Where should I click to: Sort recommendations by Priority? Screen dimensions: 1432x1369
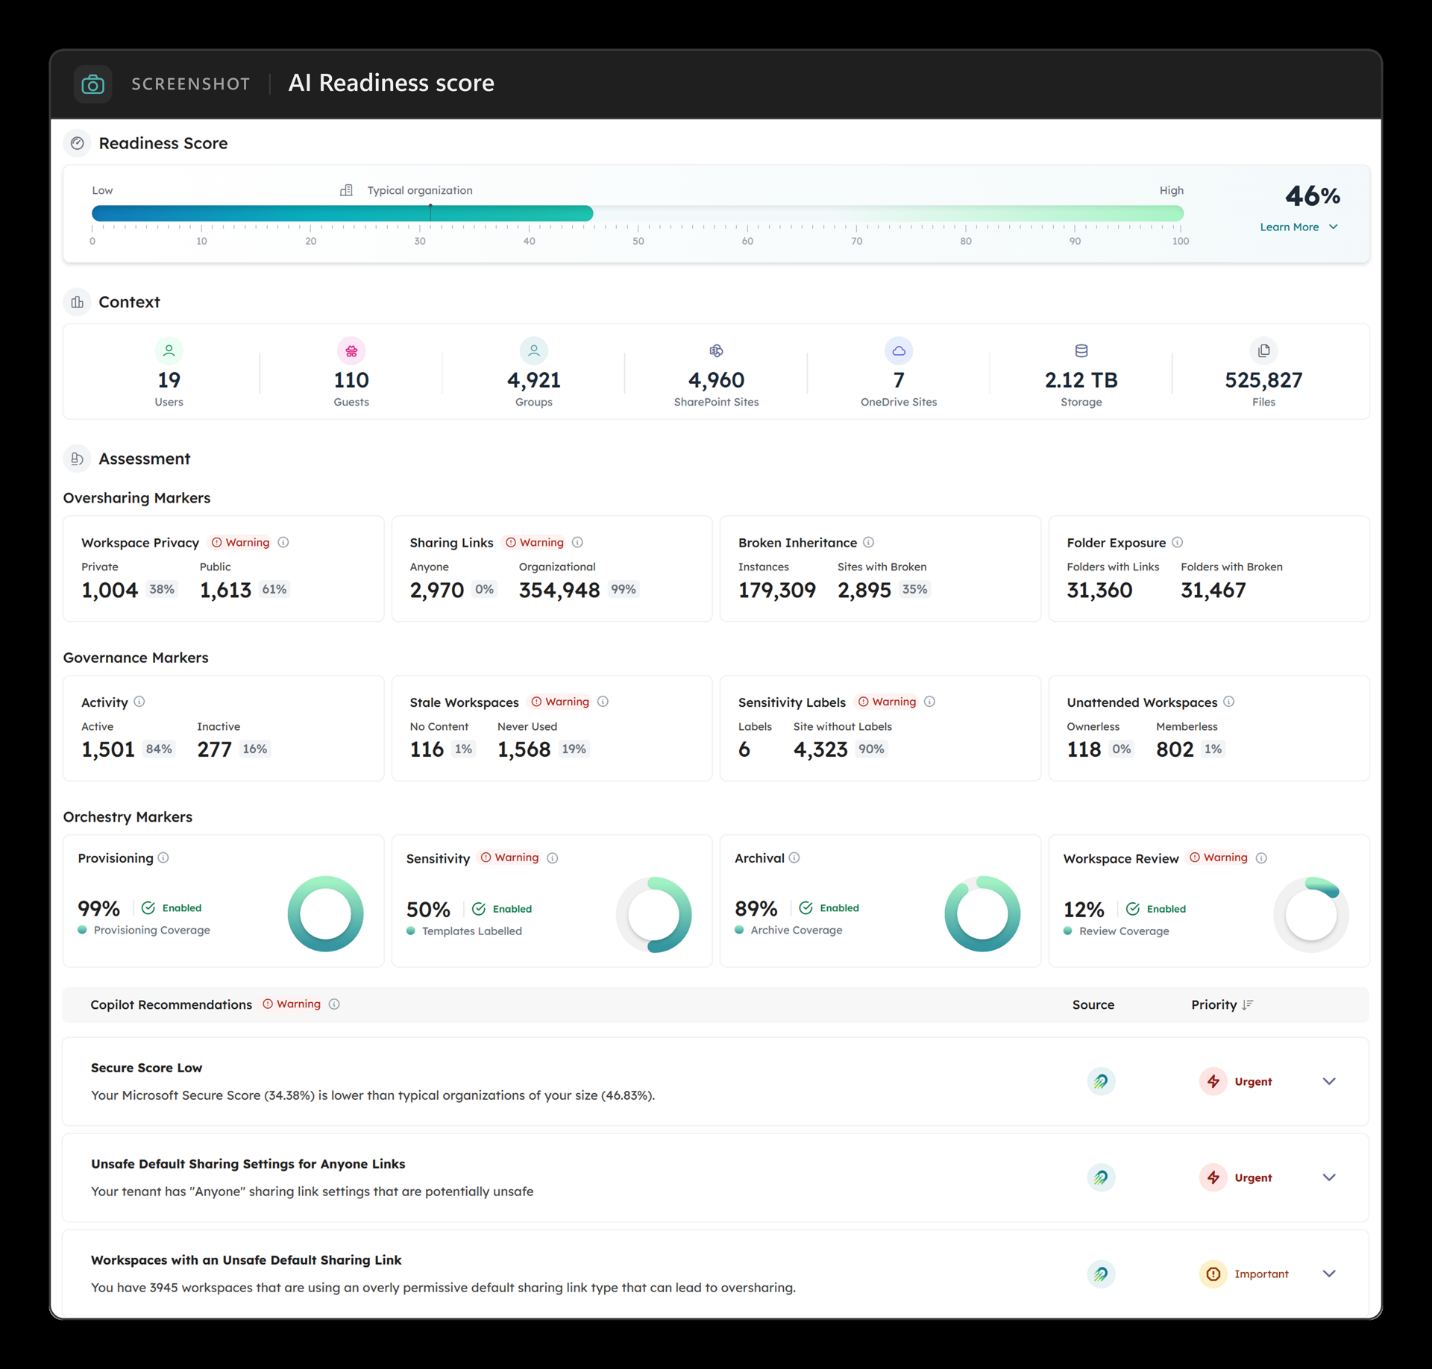(1222, 1005)
